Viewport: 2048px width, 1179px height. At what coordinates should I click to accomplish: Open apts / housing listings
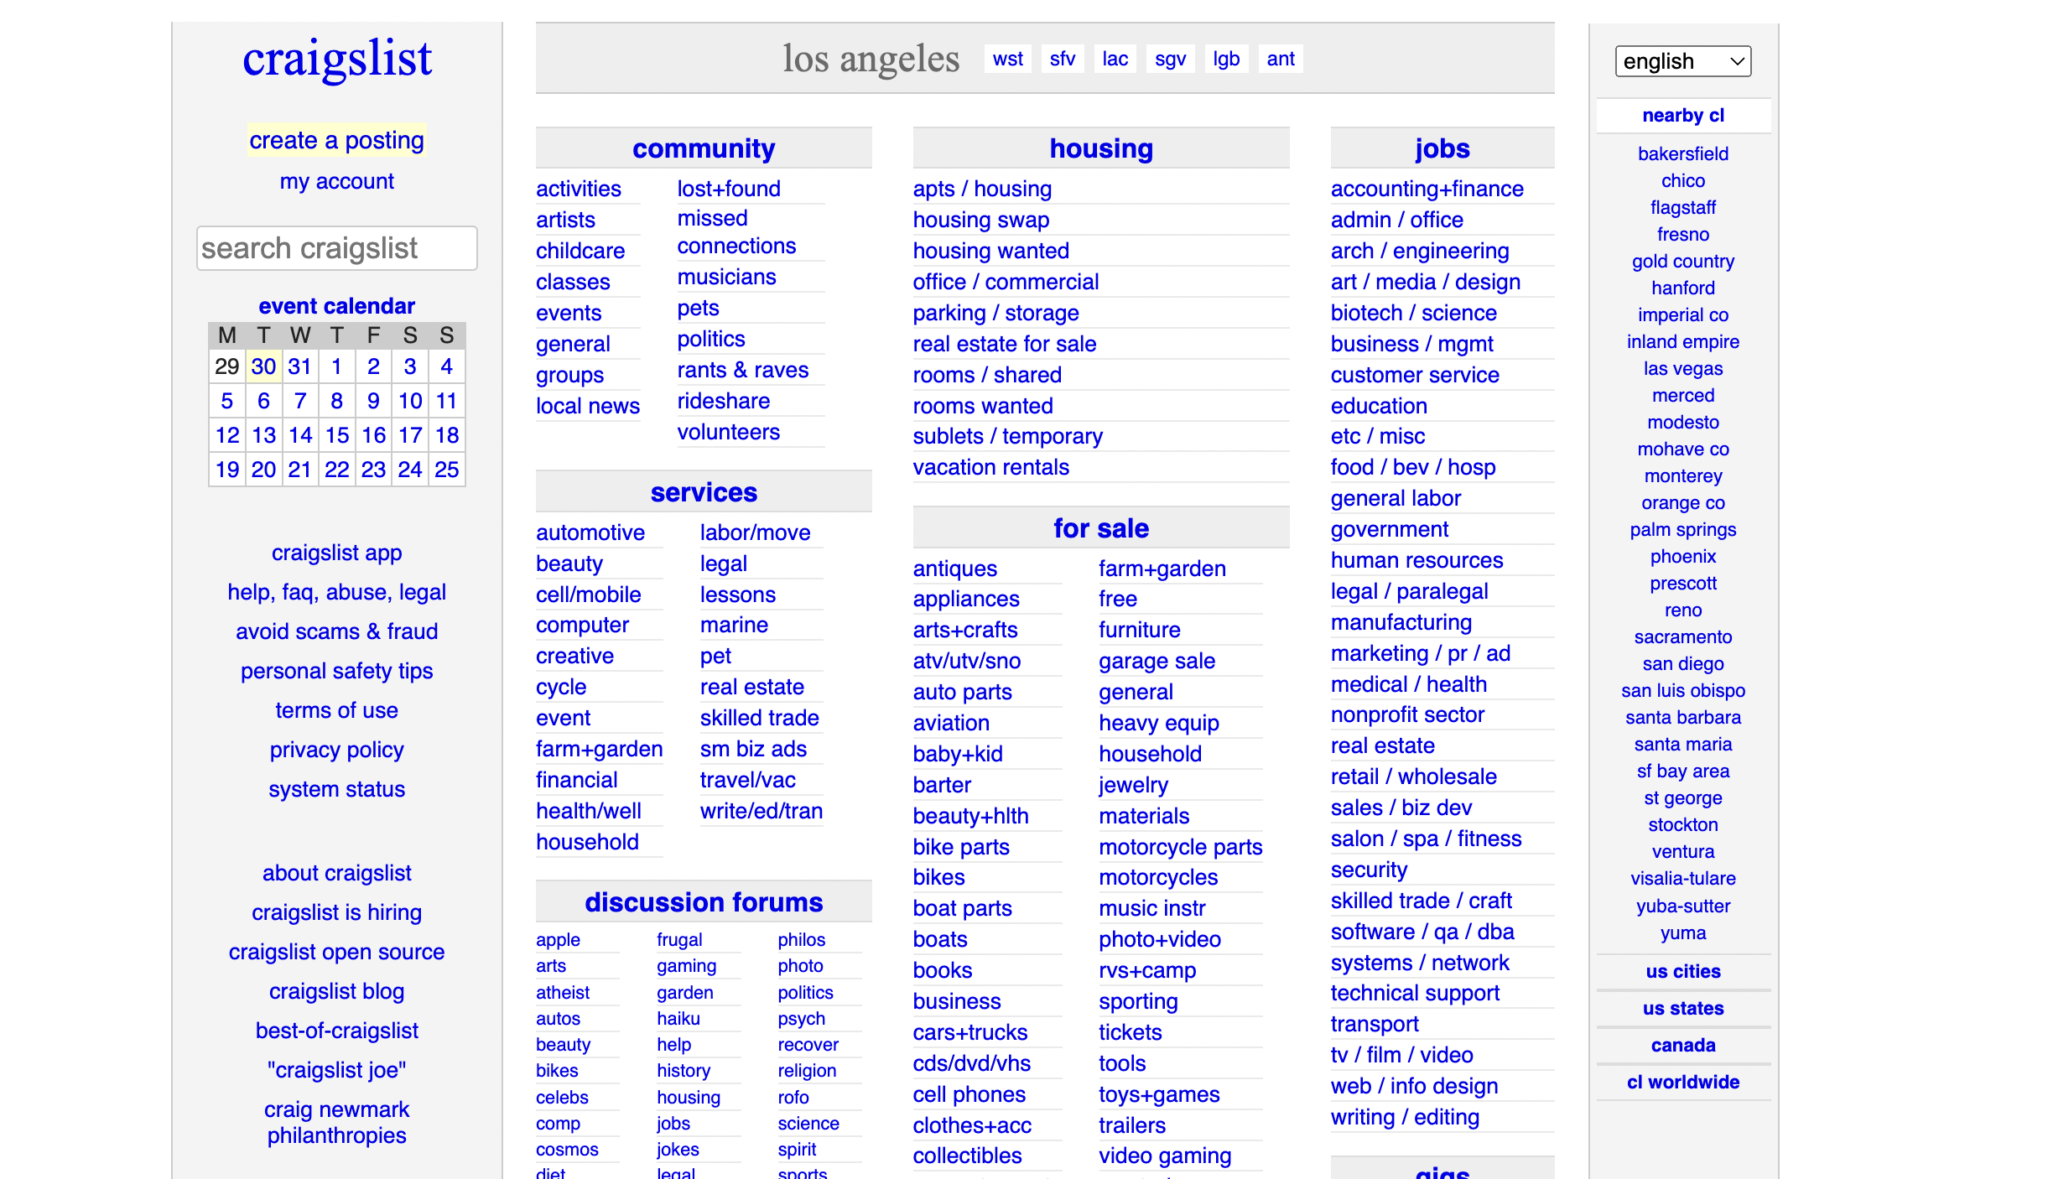[x=981, y=189]
